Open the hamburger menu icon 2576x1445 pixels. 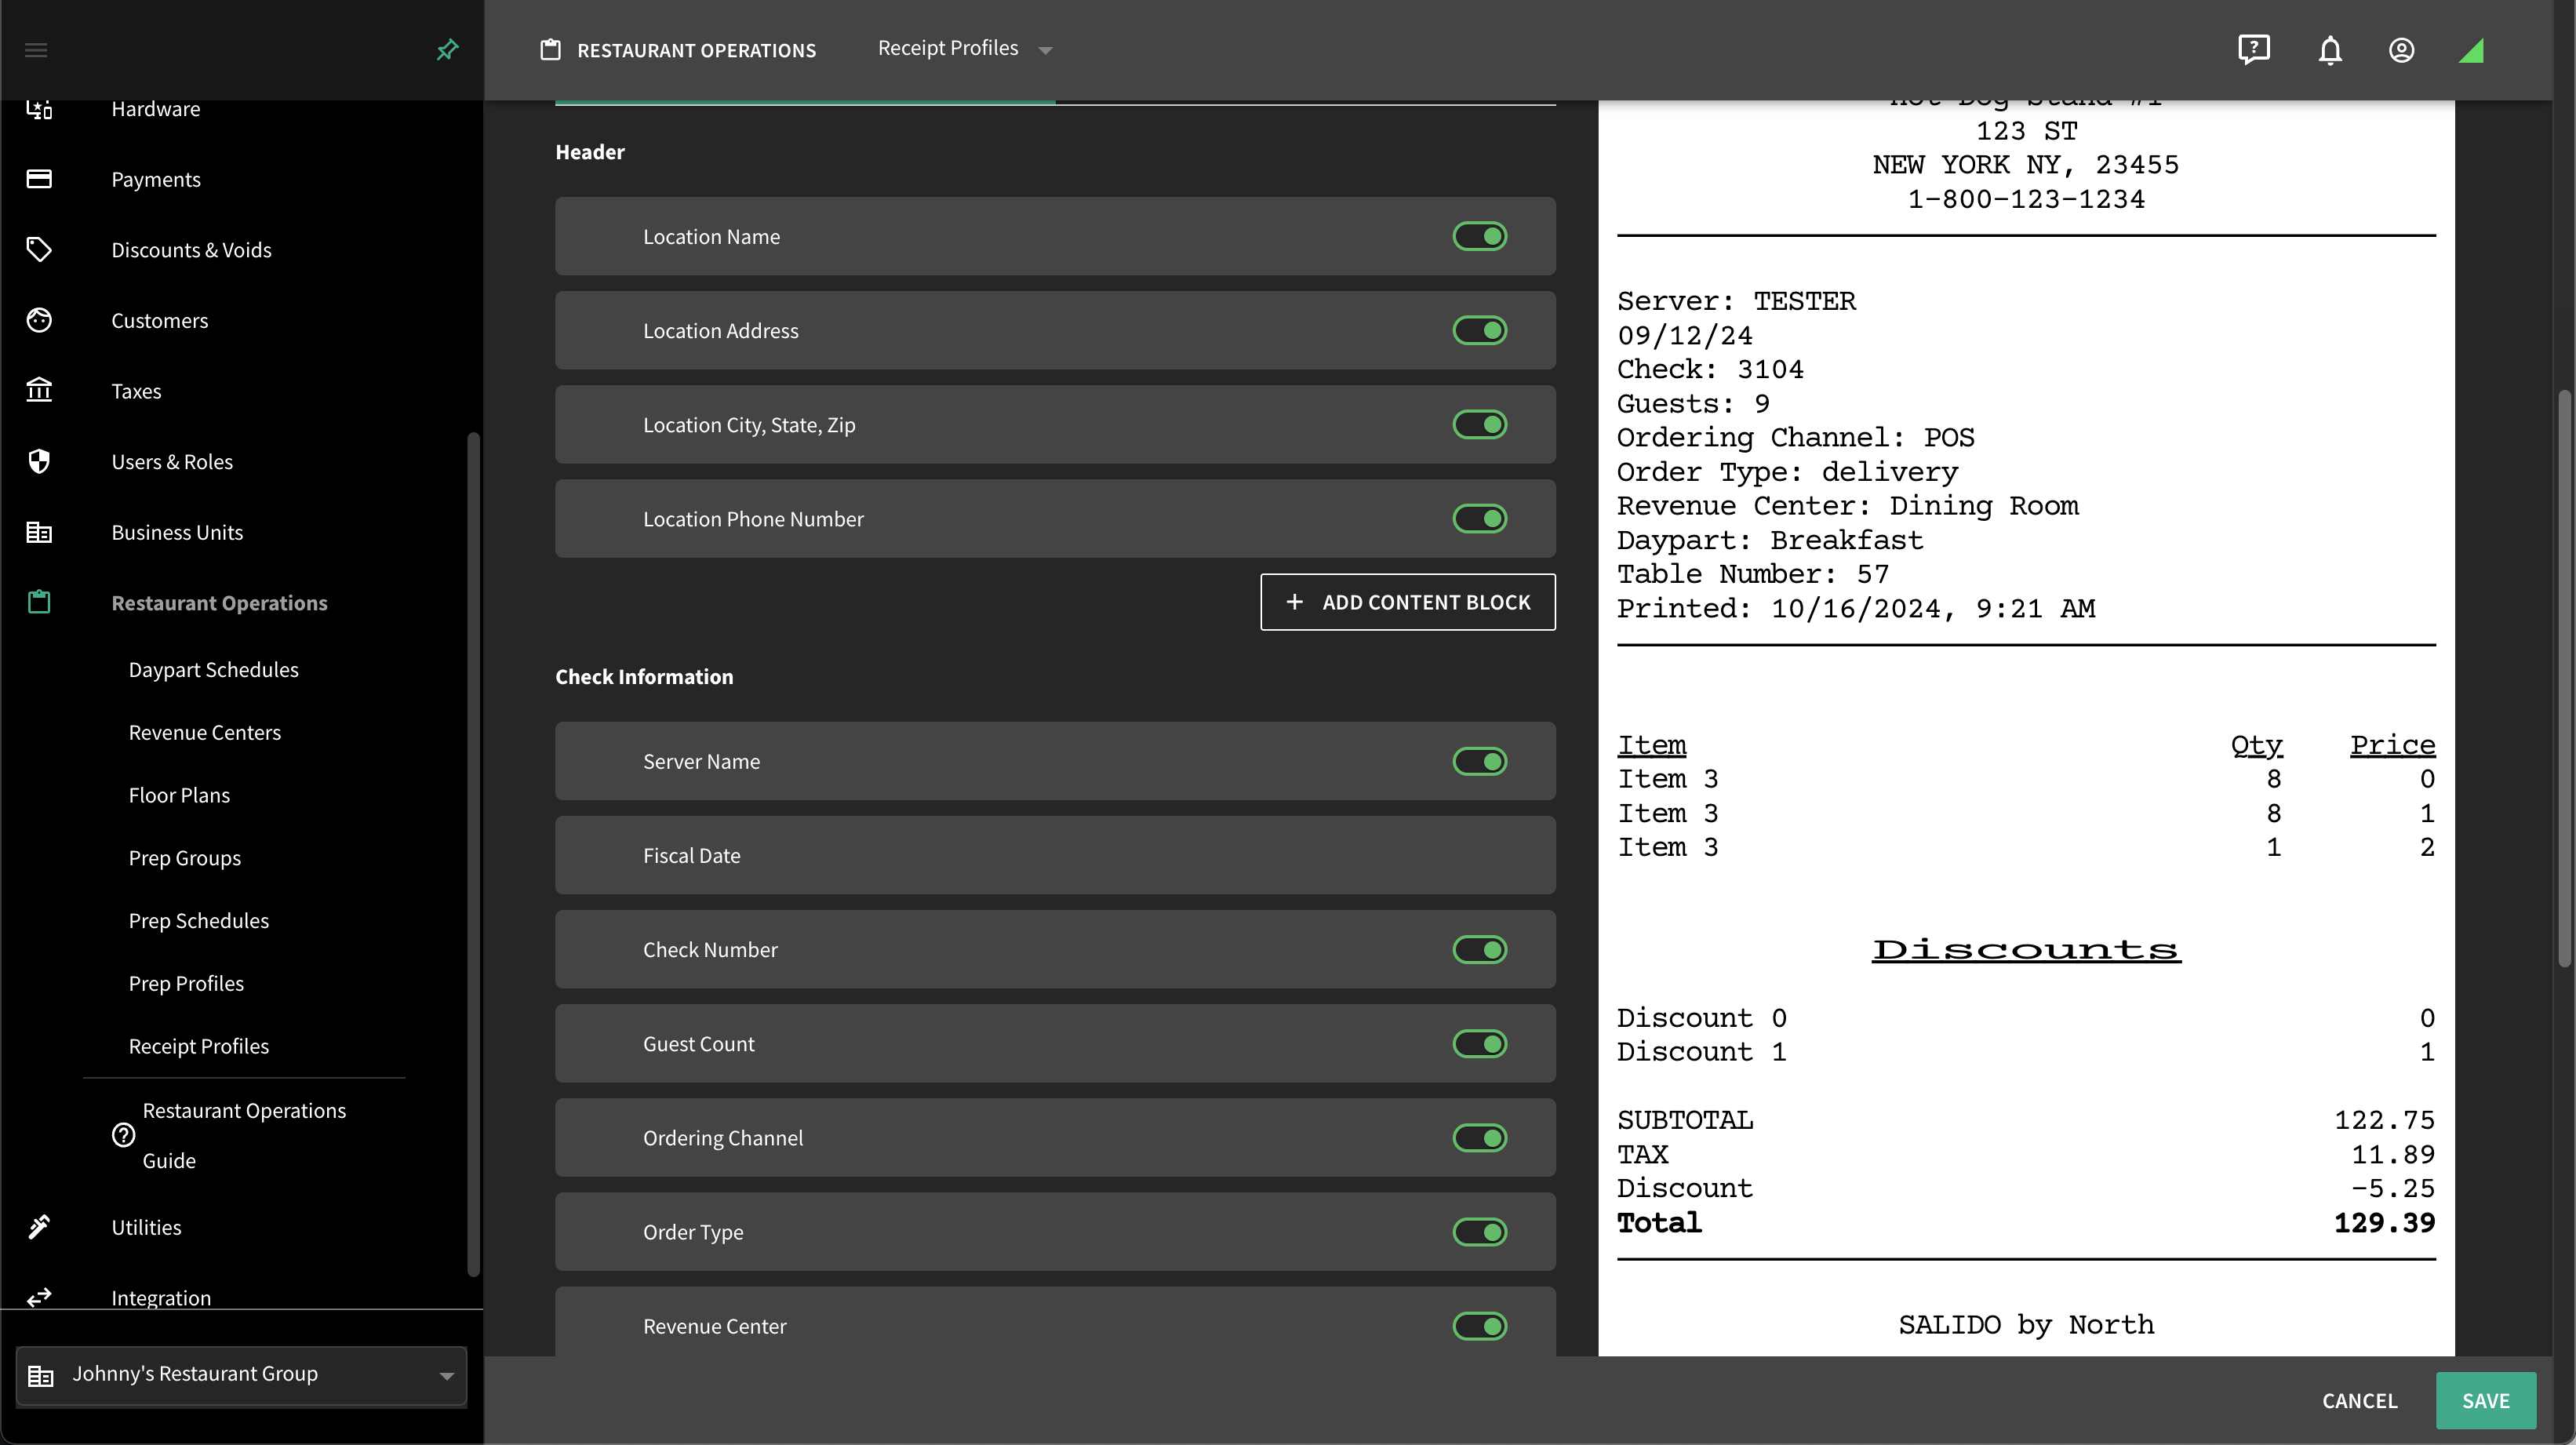[36, 50]
